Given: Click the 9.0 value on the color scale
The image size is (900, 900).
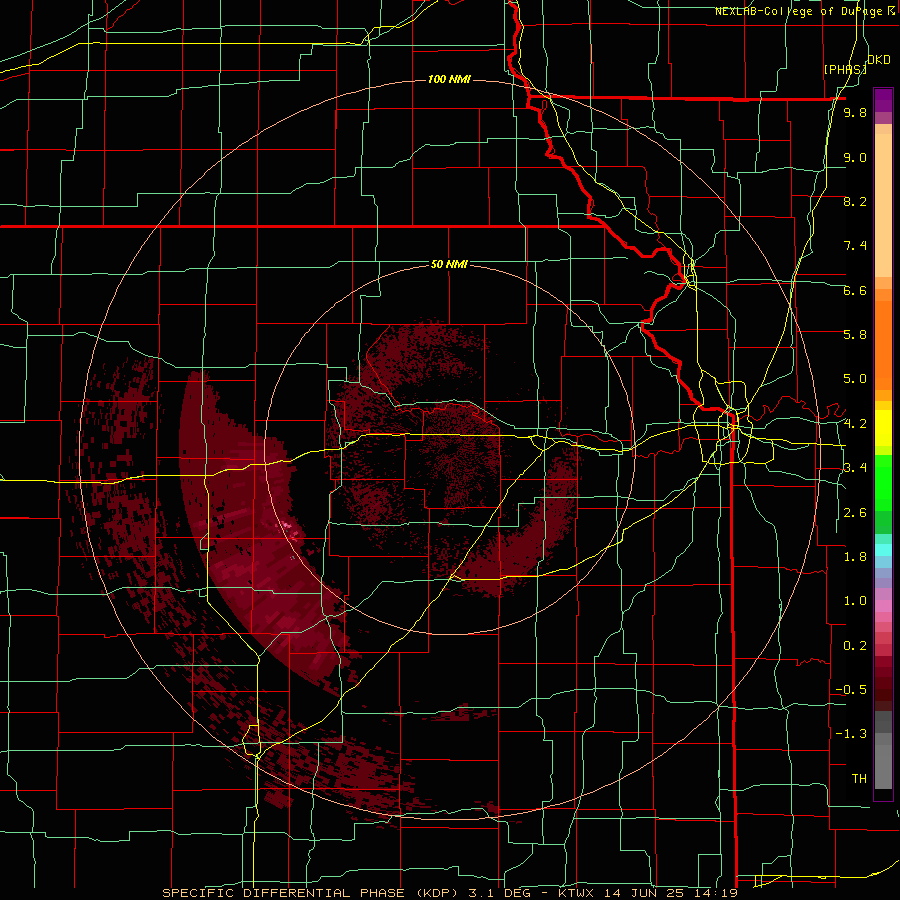Looking at the screenshot, I should pyautogui.click(x=855, y=157).
